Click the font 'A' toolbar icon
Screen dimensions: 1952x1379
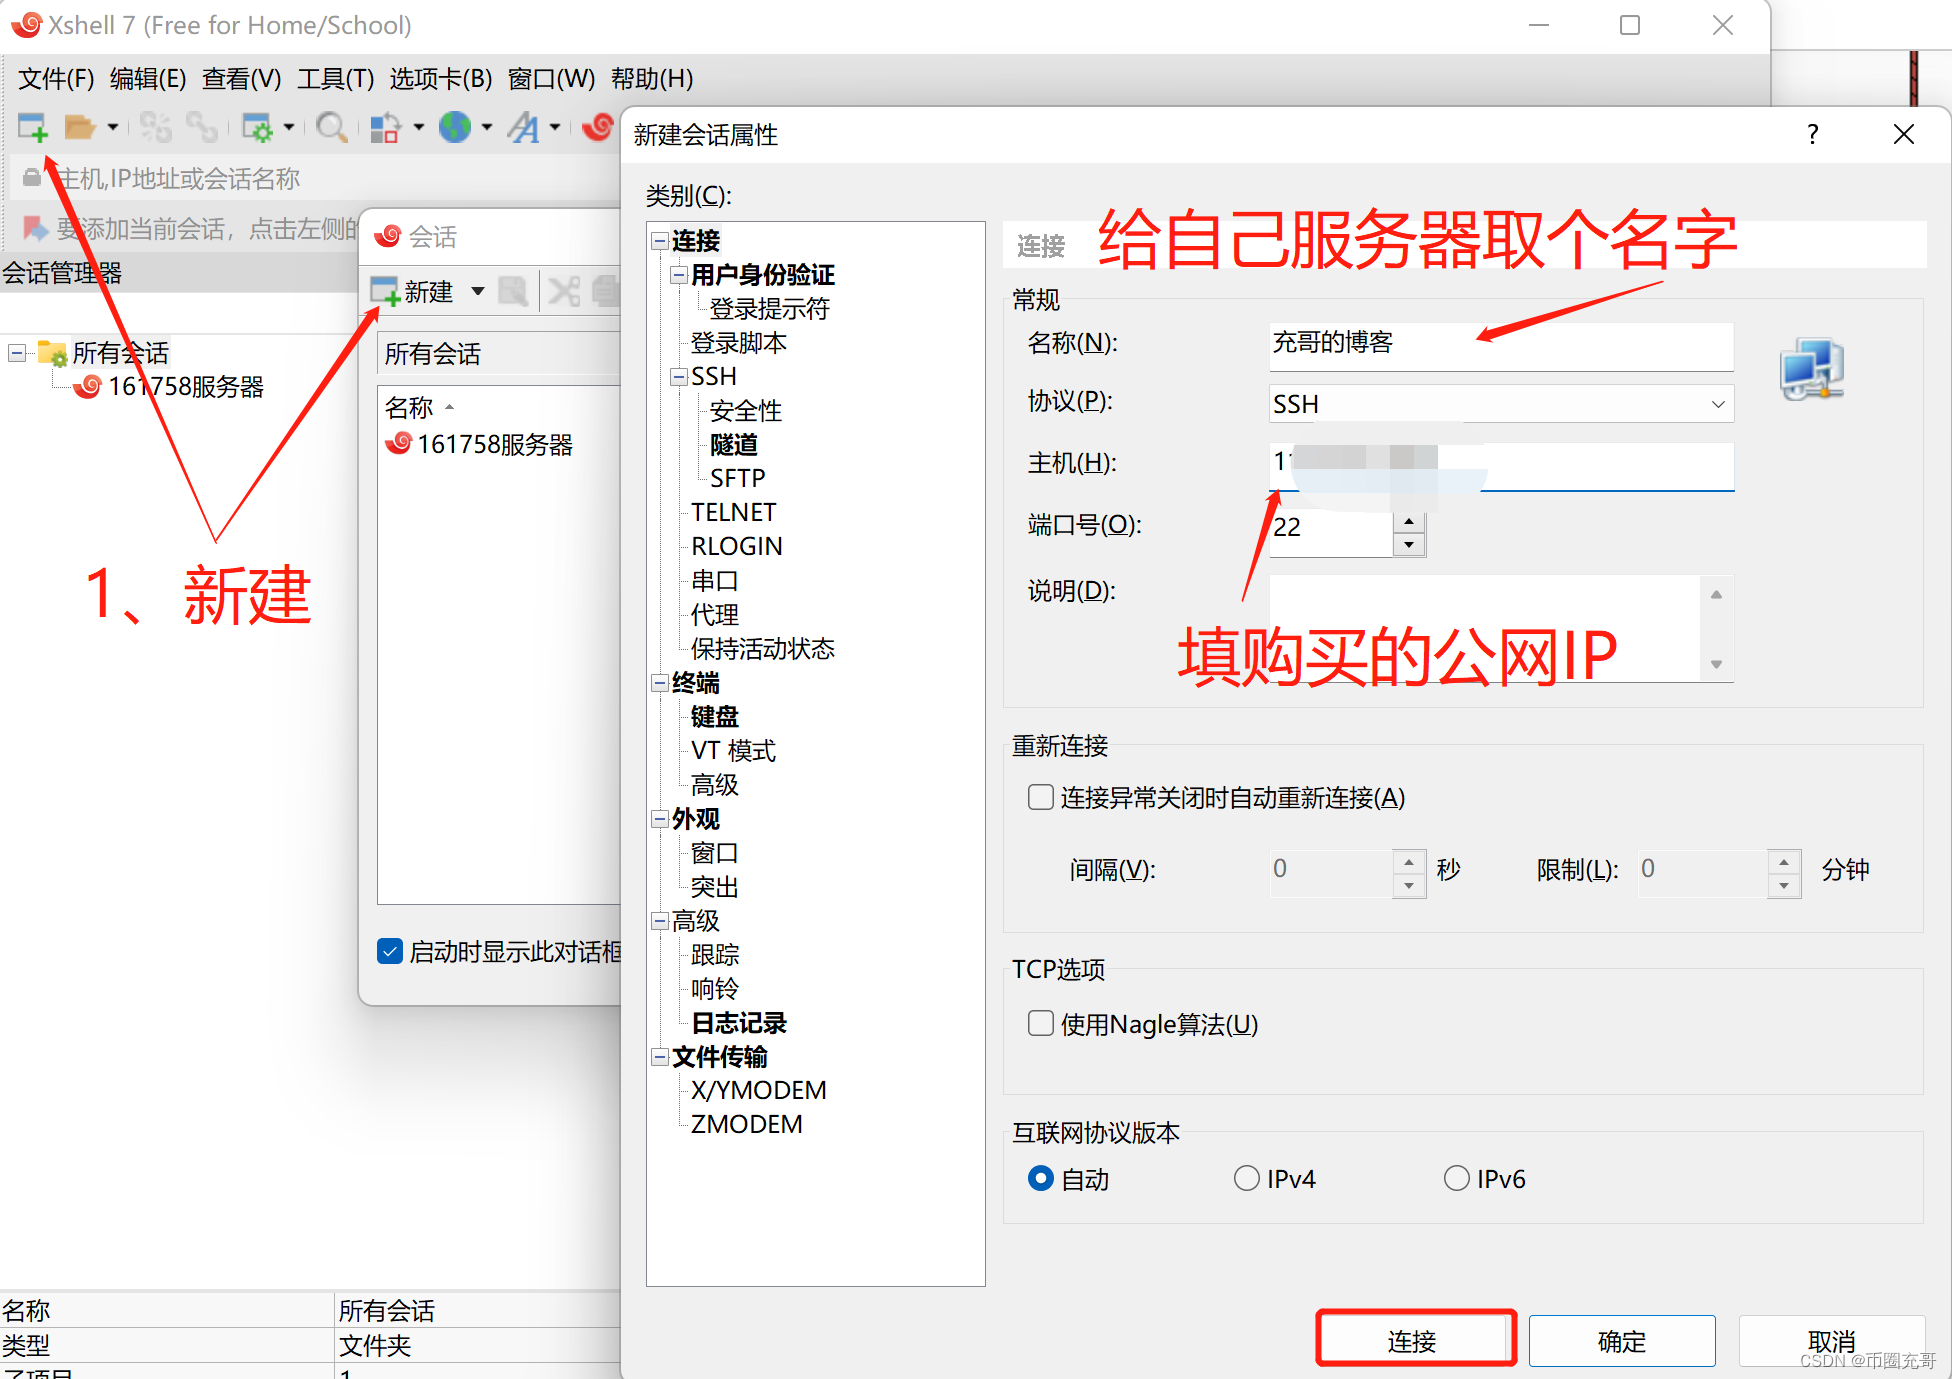pyautogui.click(x=524, y=127)
